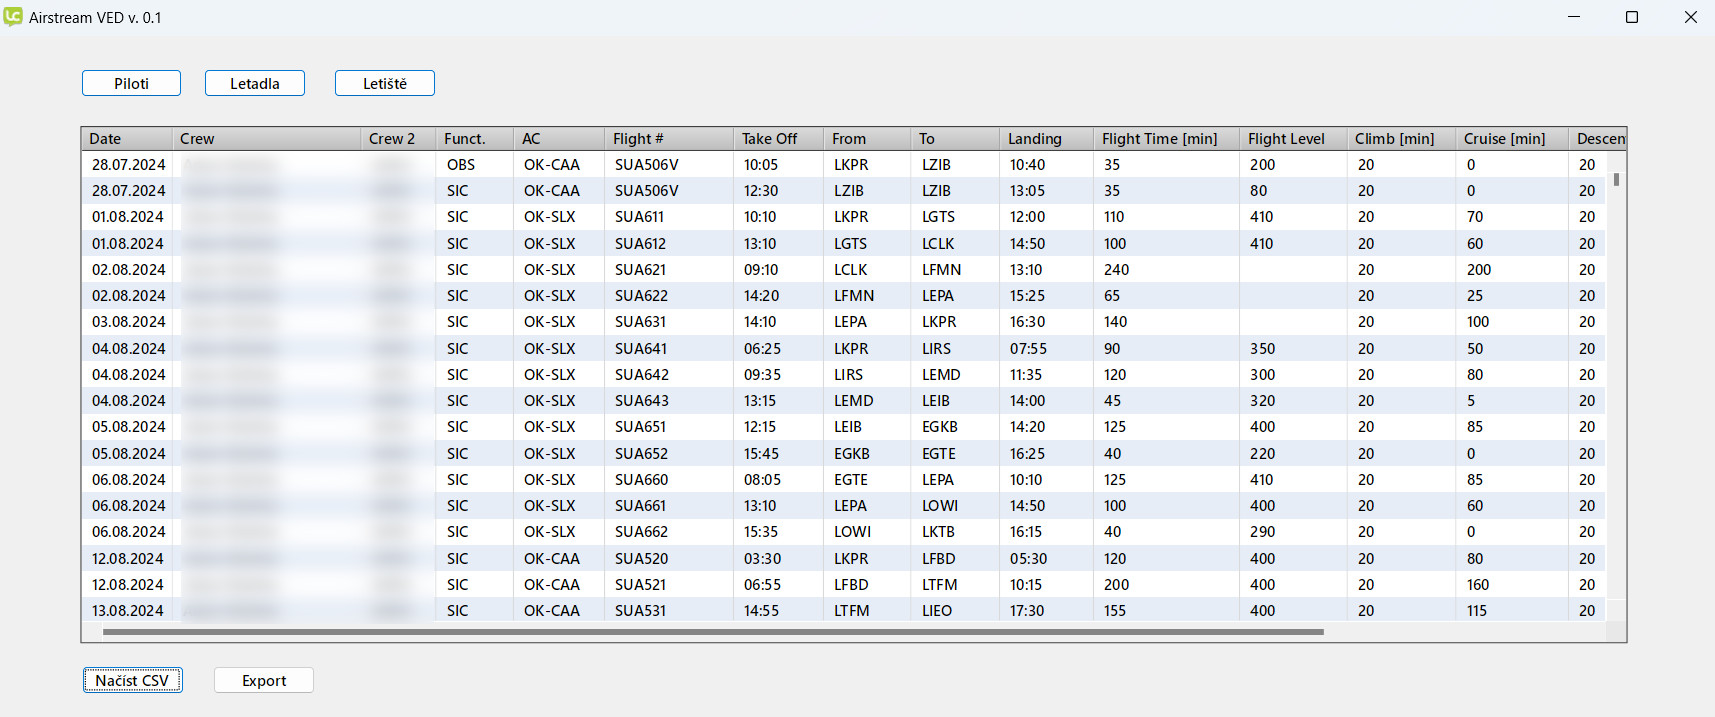Maximize the Airstream VED window
1715x717 pixels.
(x=1632, y=17)
